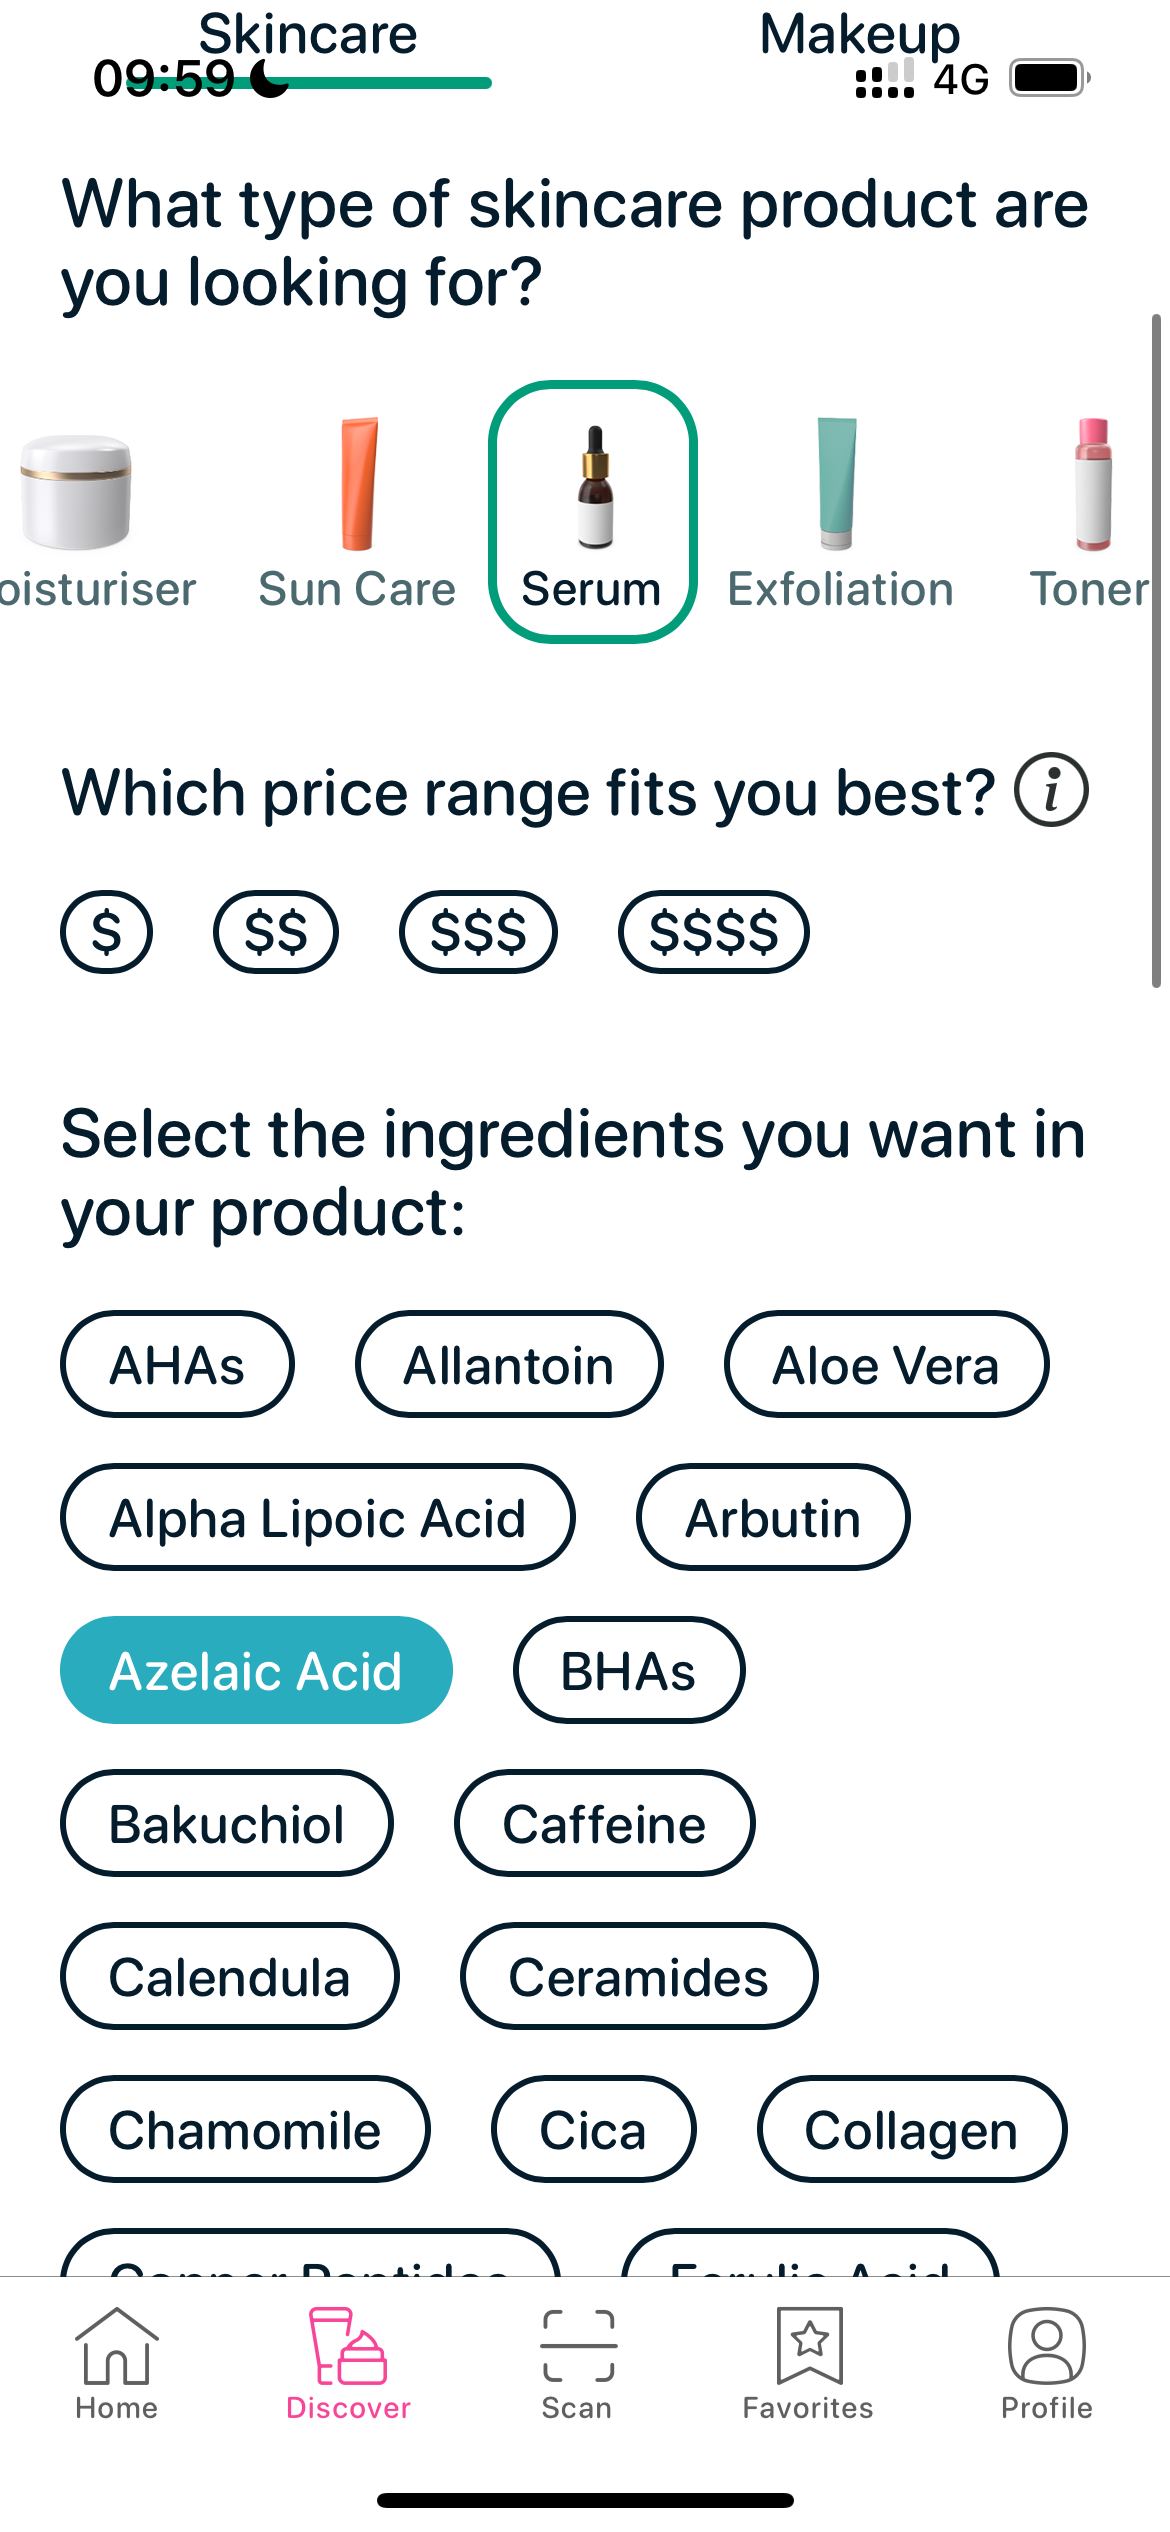1170x2532 pixels.
Task: Pick the Collagen ingredient
Action: (x=912, y=2129)
